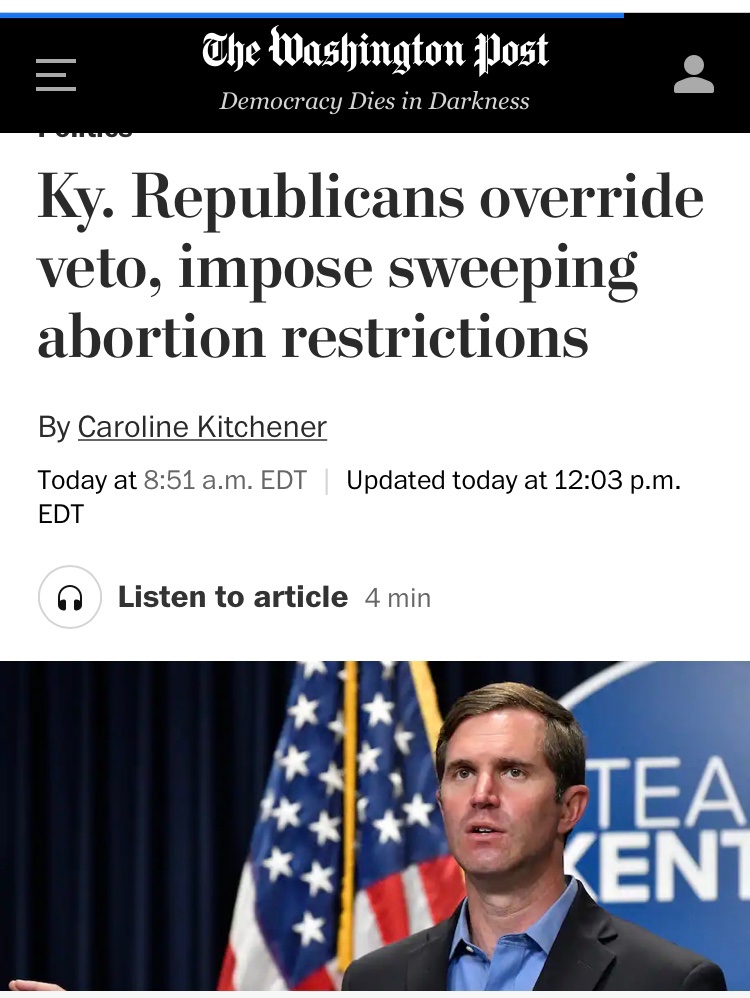The image size is (750, 998).
Task: Click the blue reading progress bar
Action: 310,15
